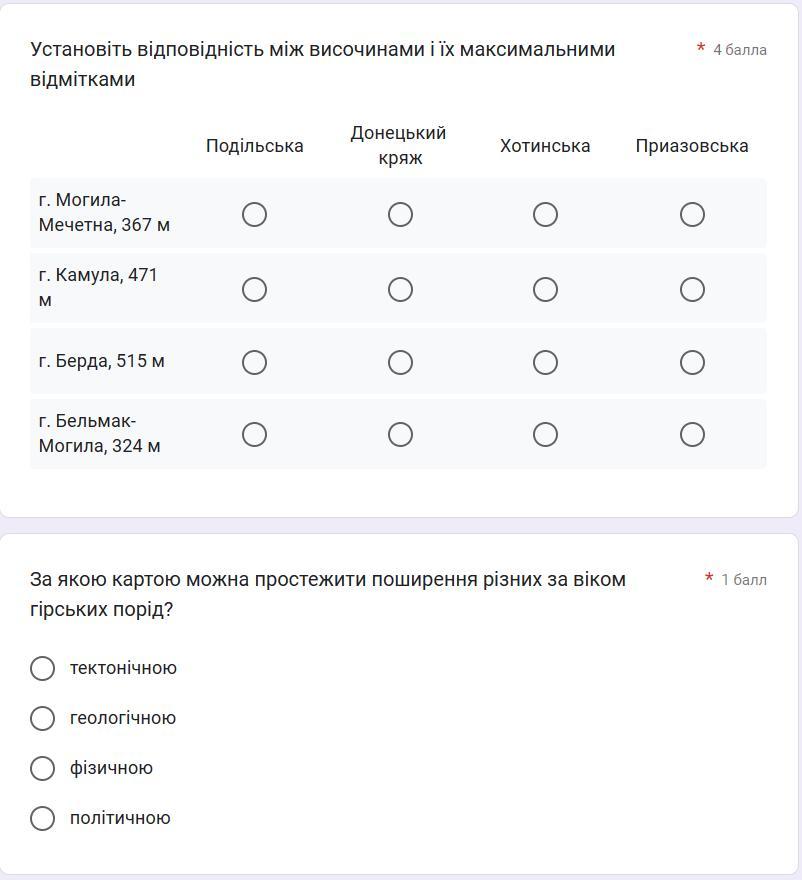Select Подільська for г. Могила-Мечетна
Viewport: 802px width, 880px height.
coord(254,214)
